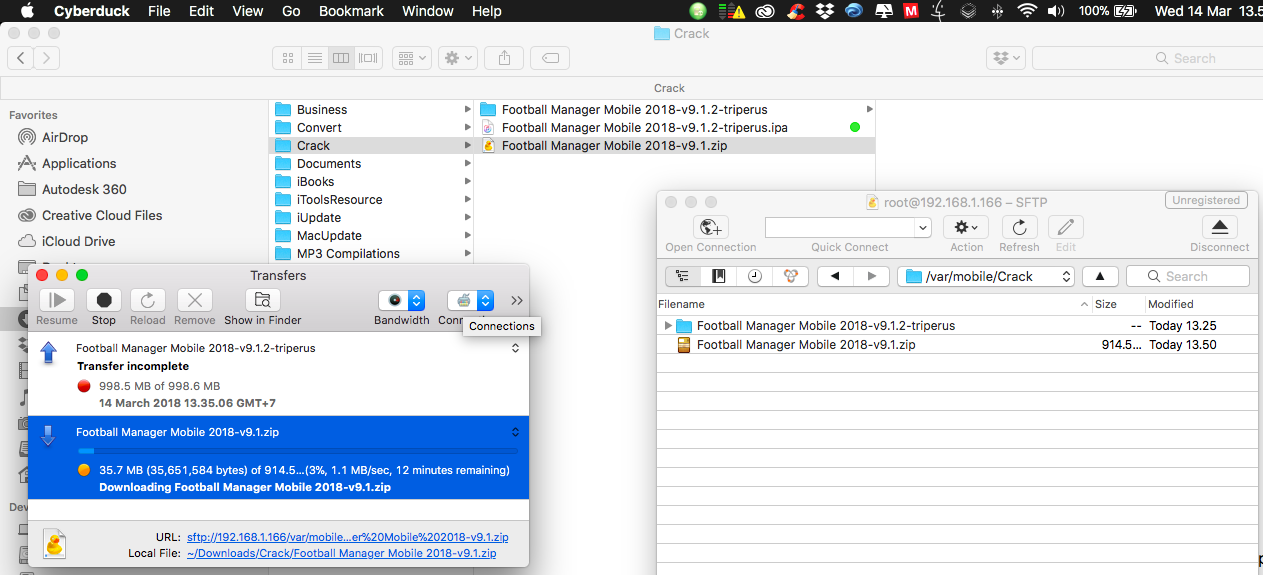
Task: Click the Open Connection globe icon
Action: click(x=710, y=227)
